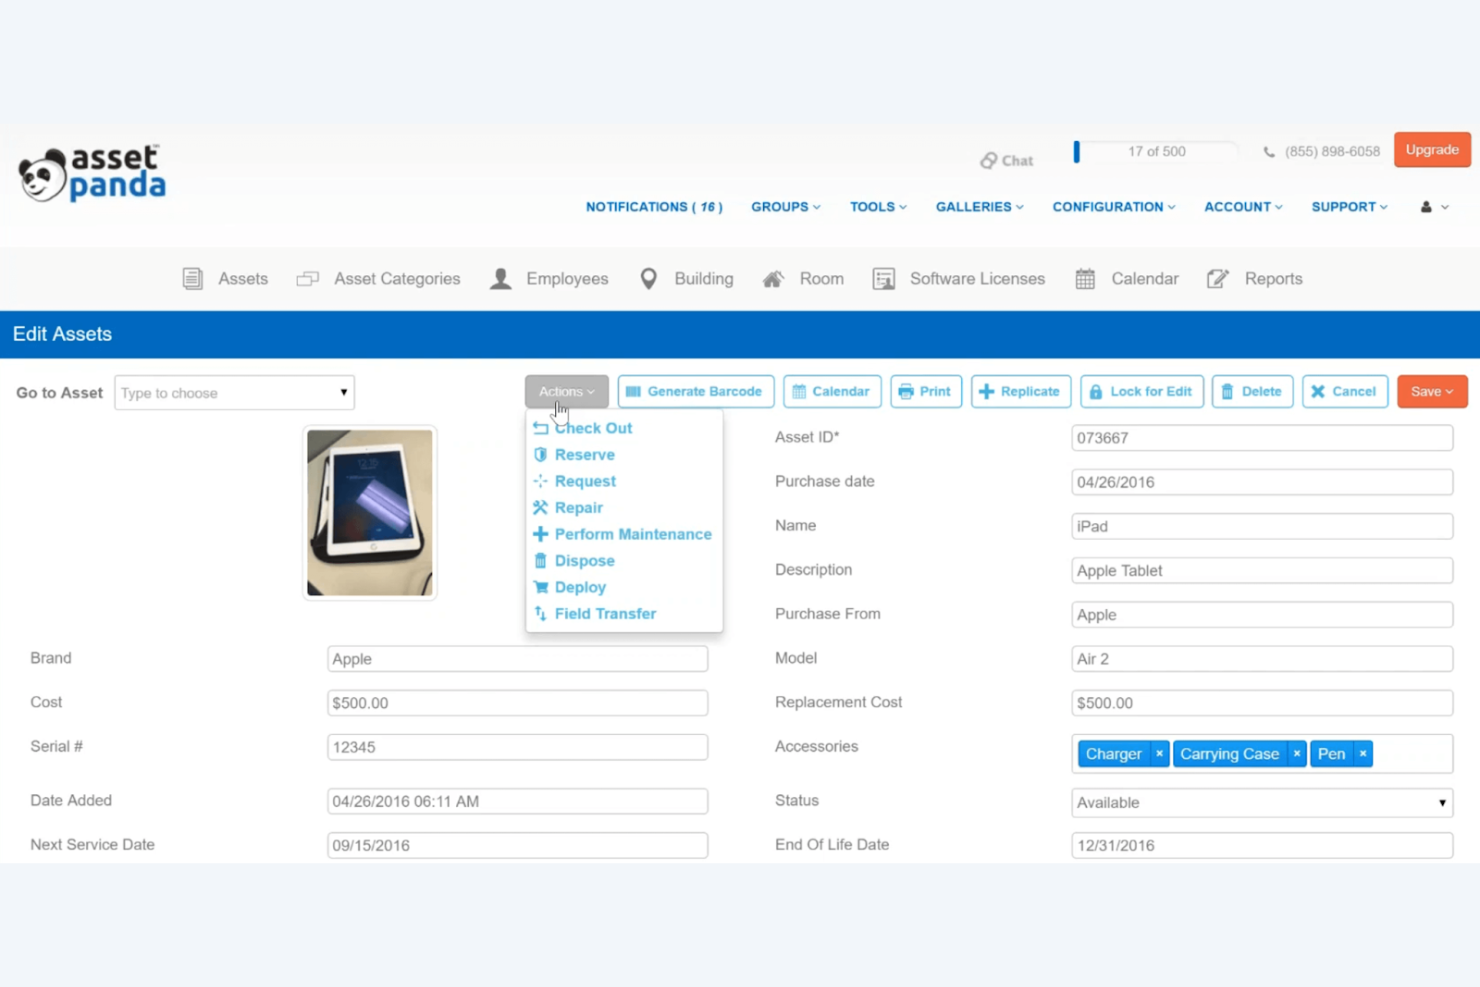The width and height of the screenshot is (1480, 987).
Task: Click the Replicate button
Action: [1021, 392]
